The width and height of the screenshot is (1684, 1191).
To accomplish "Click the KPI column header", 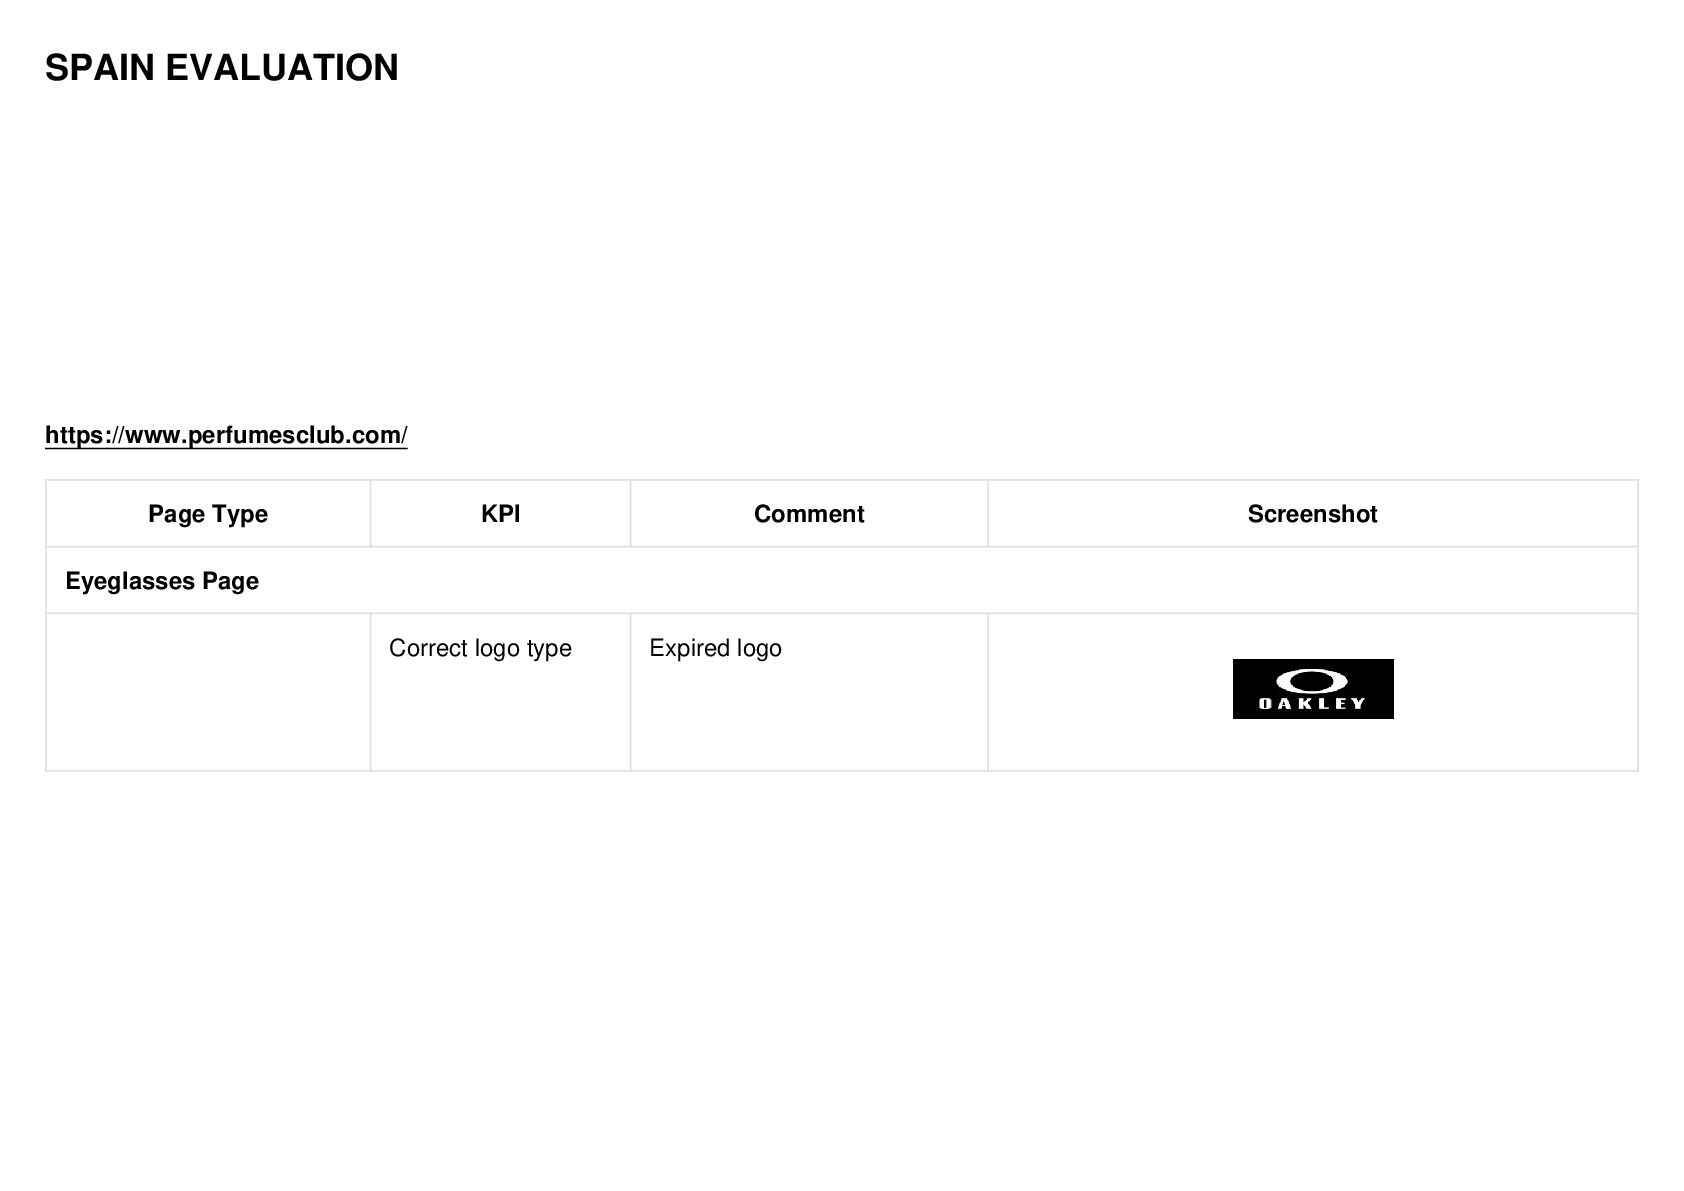I will coord(500,514).
